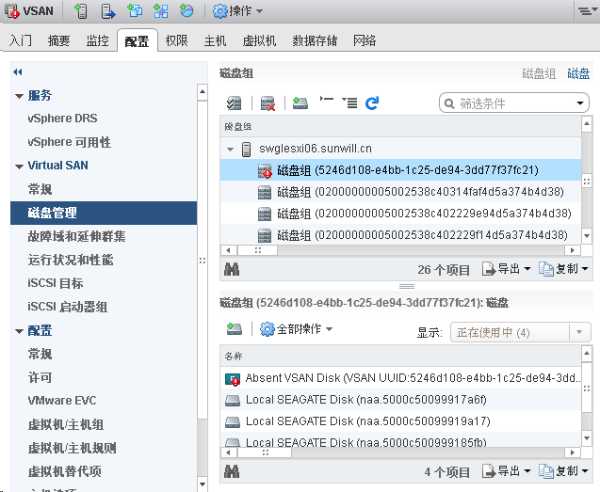This screenshot has height=492, width=600.
Task: Collapse the left navigation pane arrows
Action: (18, 72)
